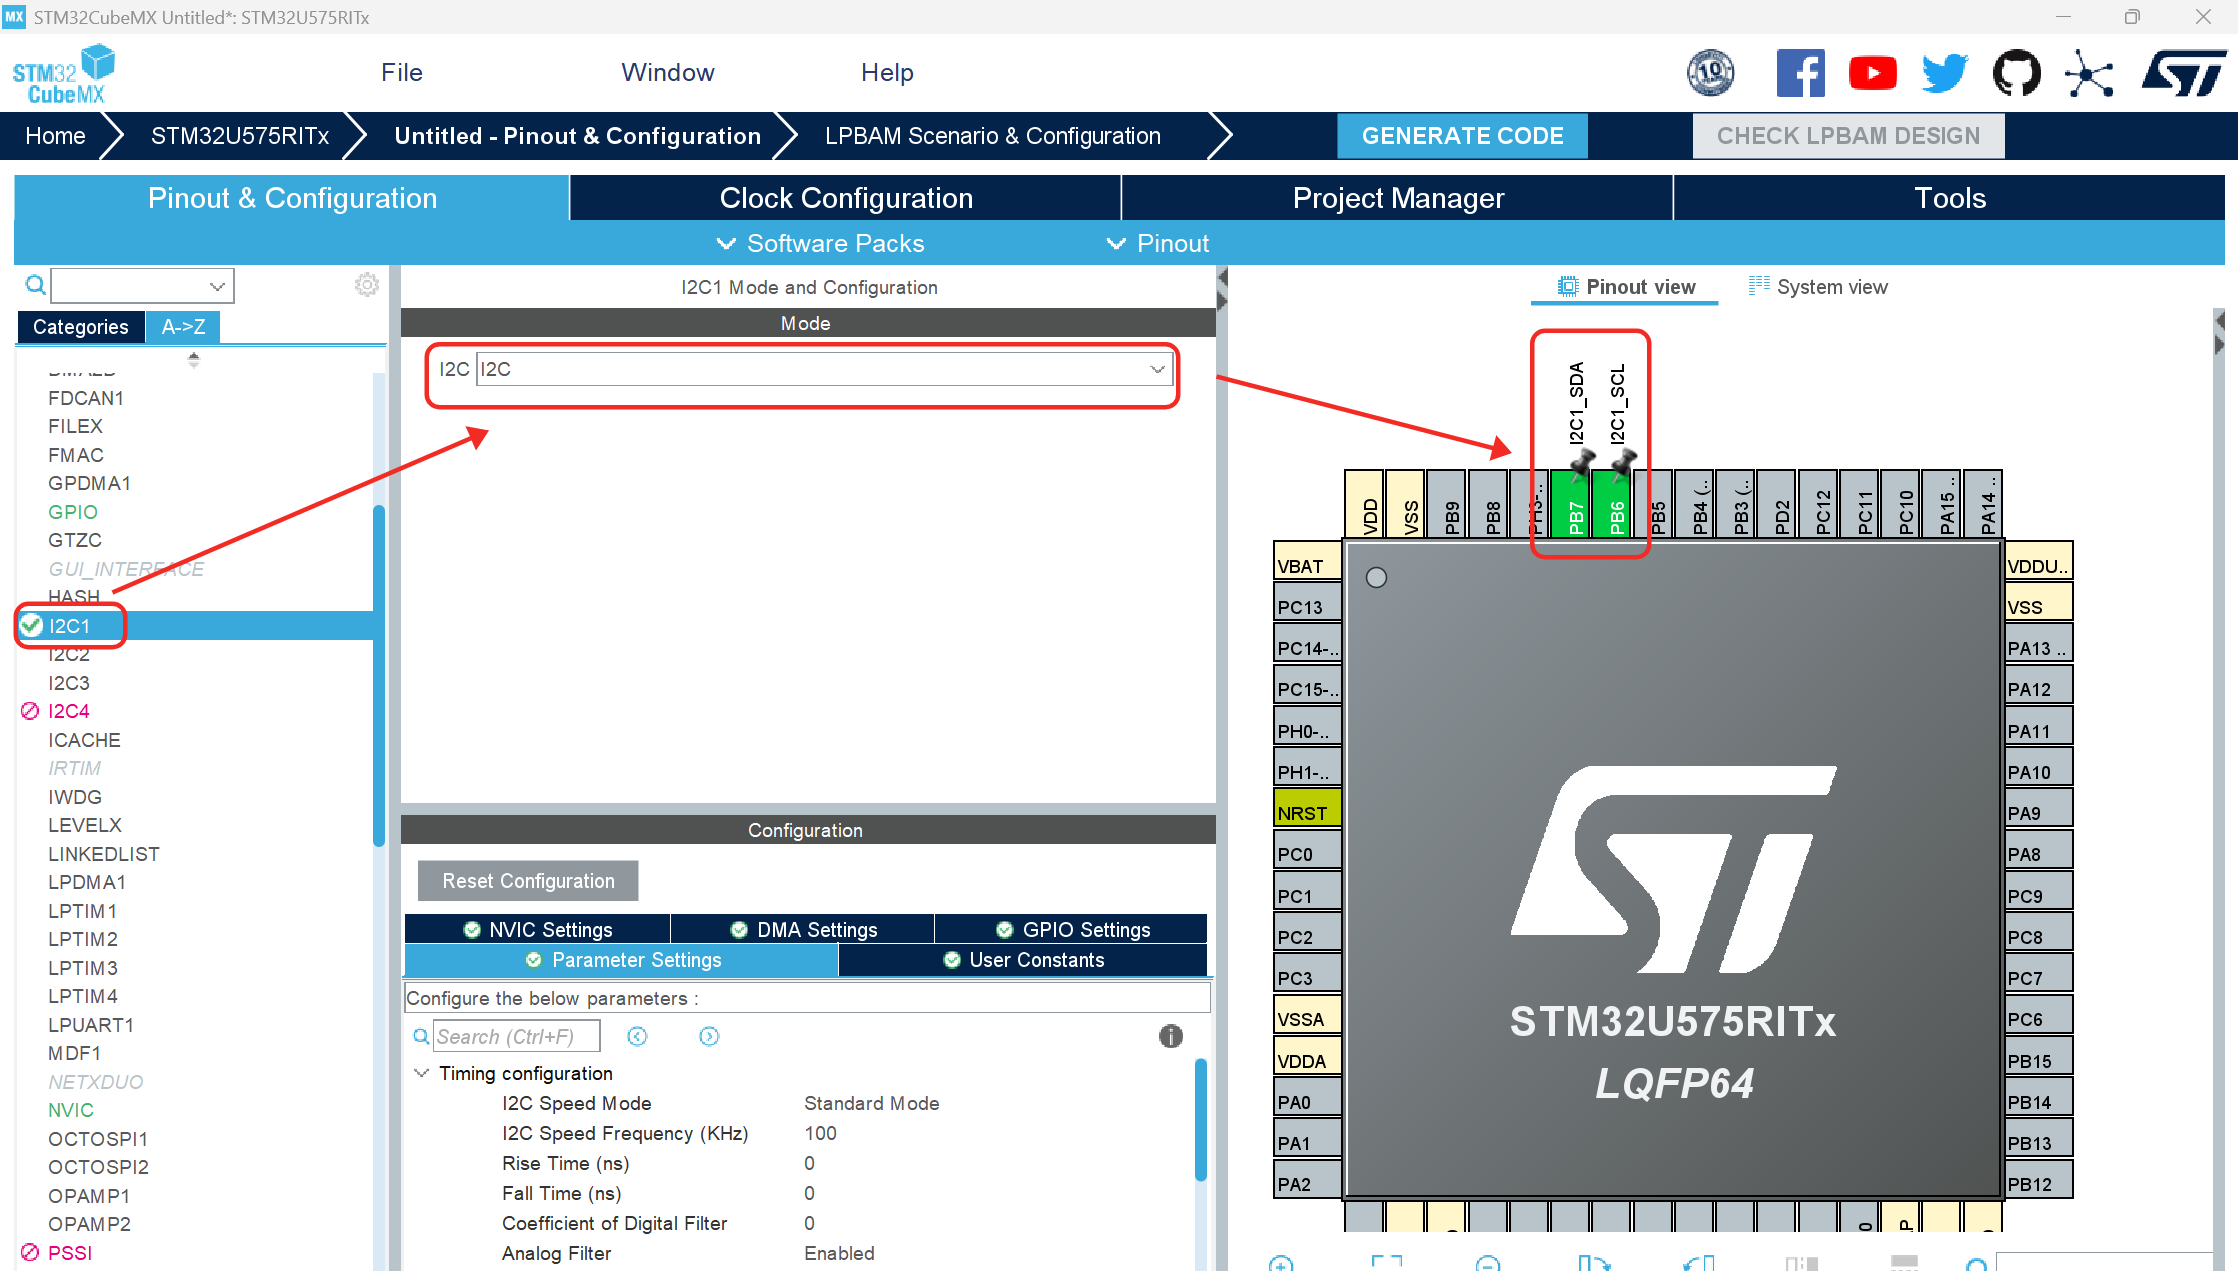Focus the Search (Ctrl+F) parameter field

(516, 1037)
